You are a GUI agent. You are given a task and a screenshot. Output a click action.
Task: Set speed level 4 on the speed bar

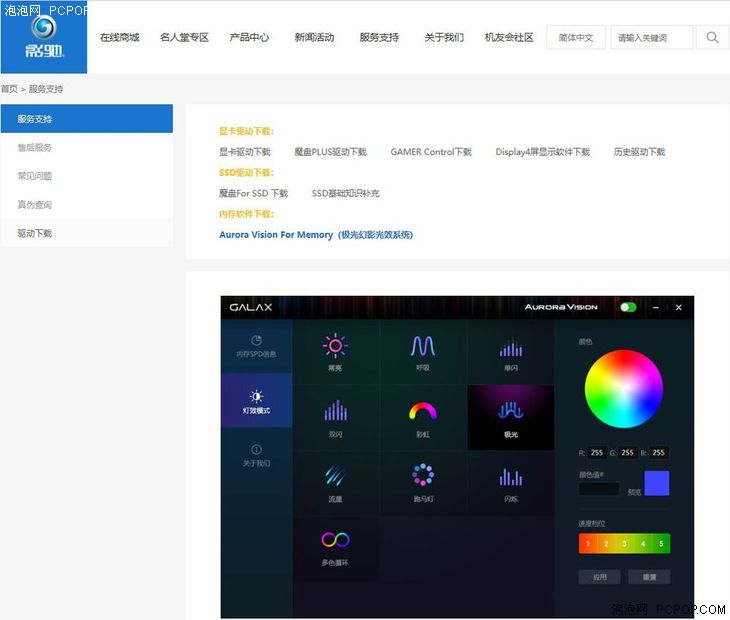pos(643,544)
